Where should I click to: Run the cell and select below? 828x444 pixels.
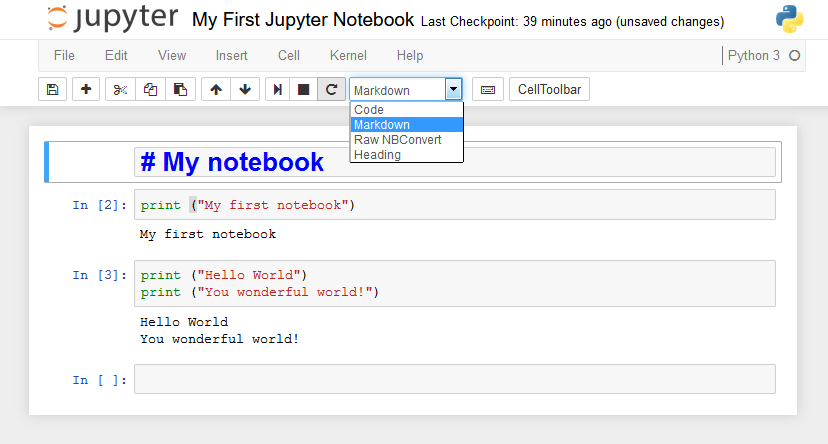[277, 89]
